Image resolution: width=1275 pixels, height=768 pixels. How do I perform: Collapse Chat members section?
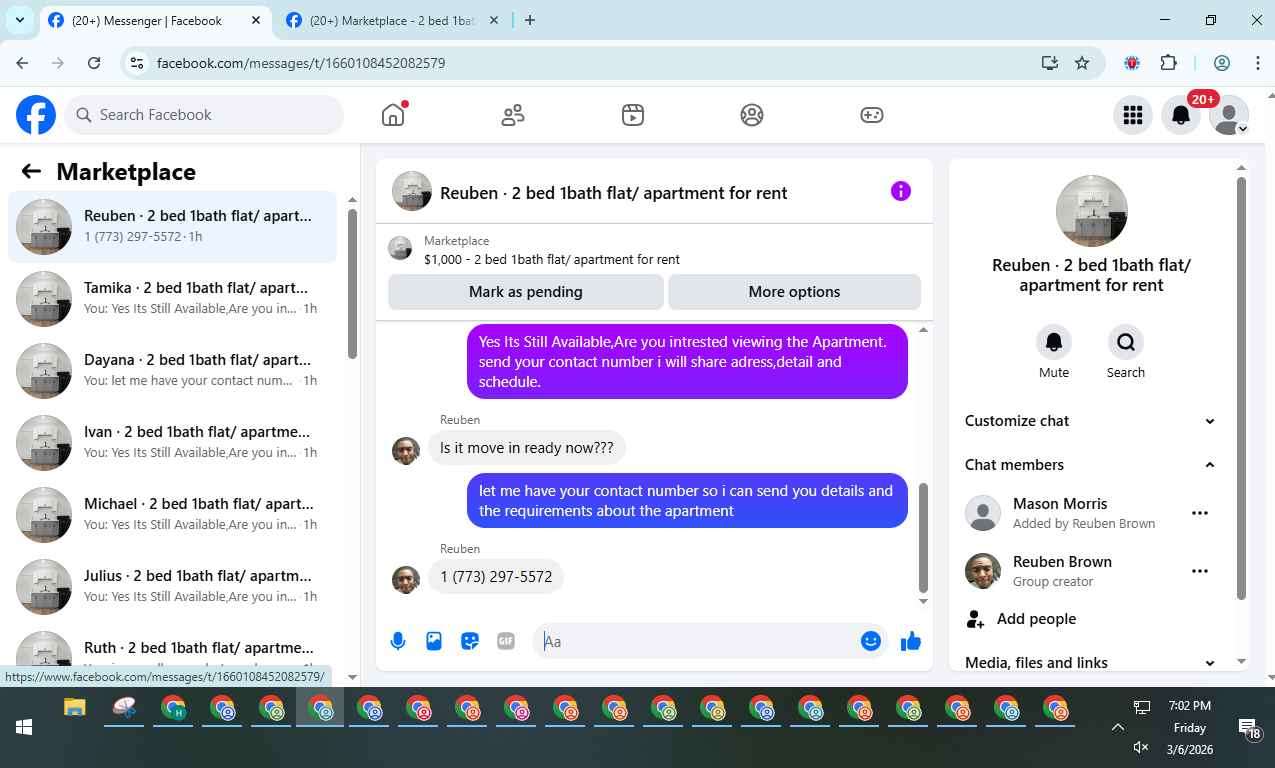coord(1091,465)
